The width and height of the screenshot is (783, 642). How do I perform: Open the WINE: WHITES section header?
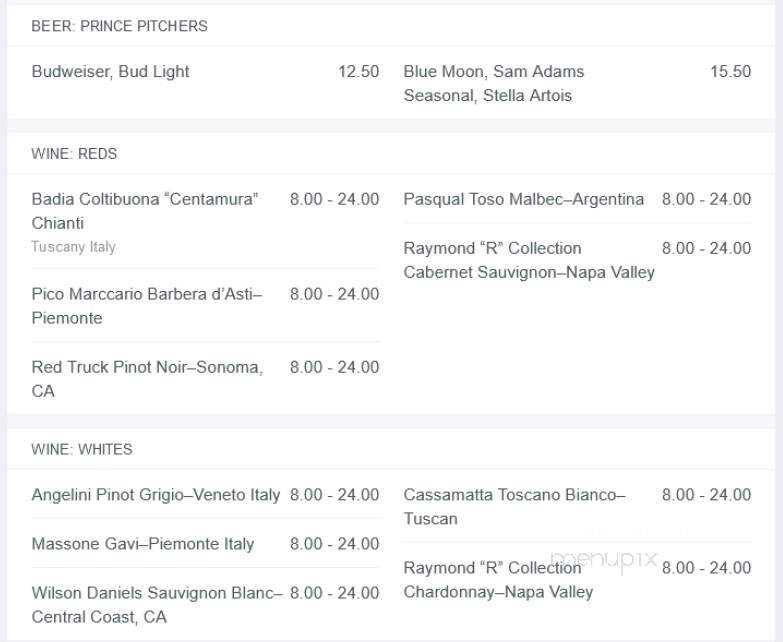[82, 449]
